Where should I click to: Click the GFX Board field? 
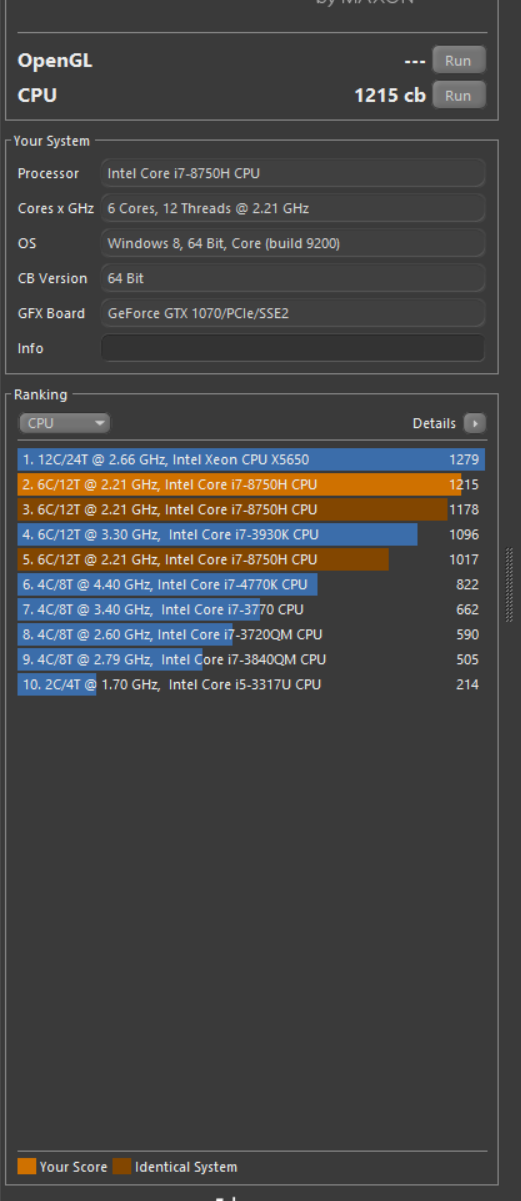(293, 313)
